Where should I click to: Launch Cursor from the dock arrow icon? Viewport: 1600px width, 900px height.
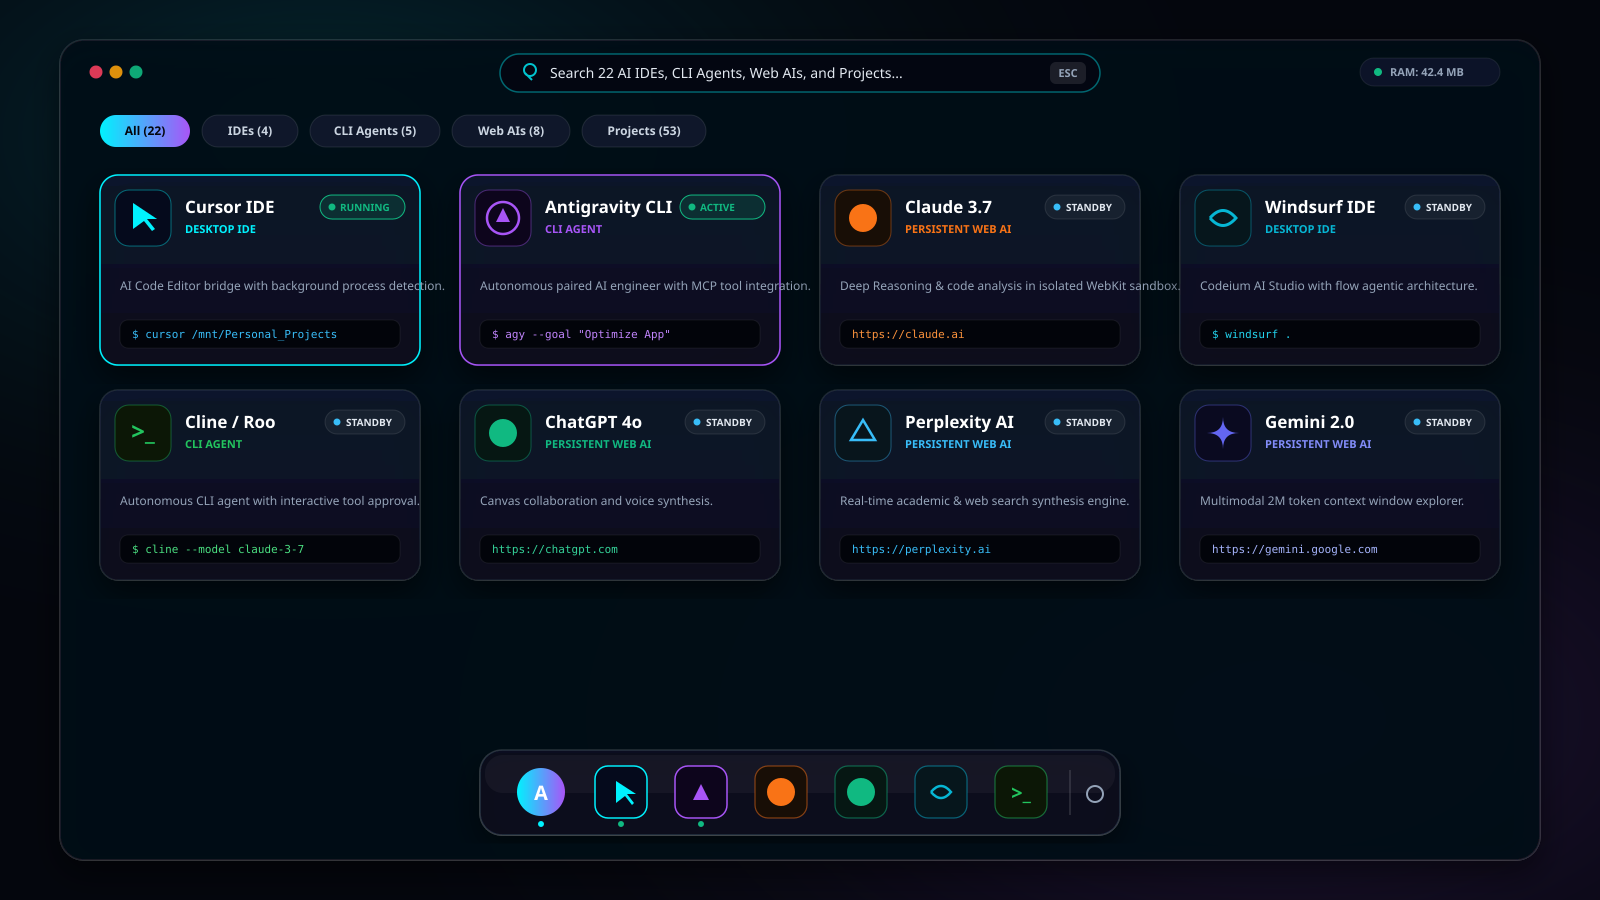(x=621, y=792)
